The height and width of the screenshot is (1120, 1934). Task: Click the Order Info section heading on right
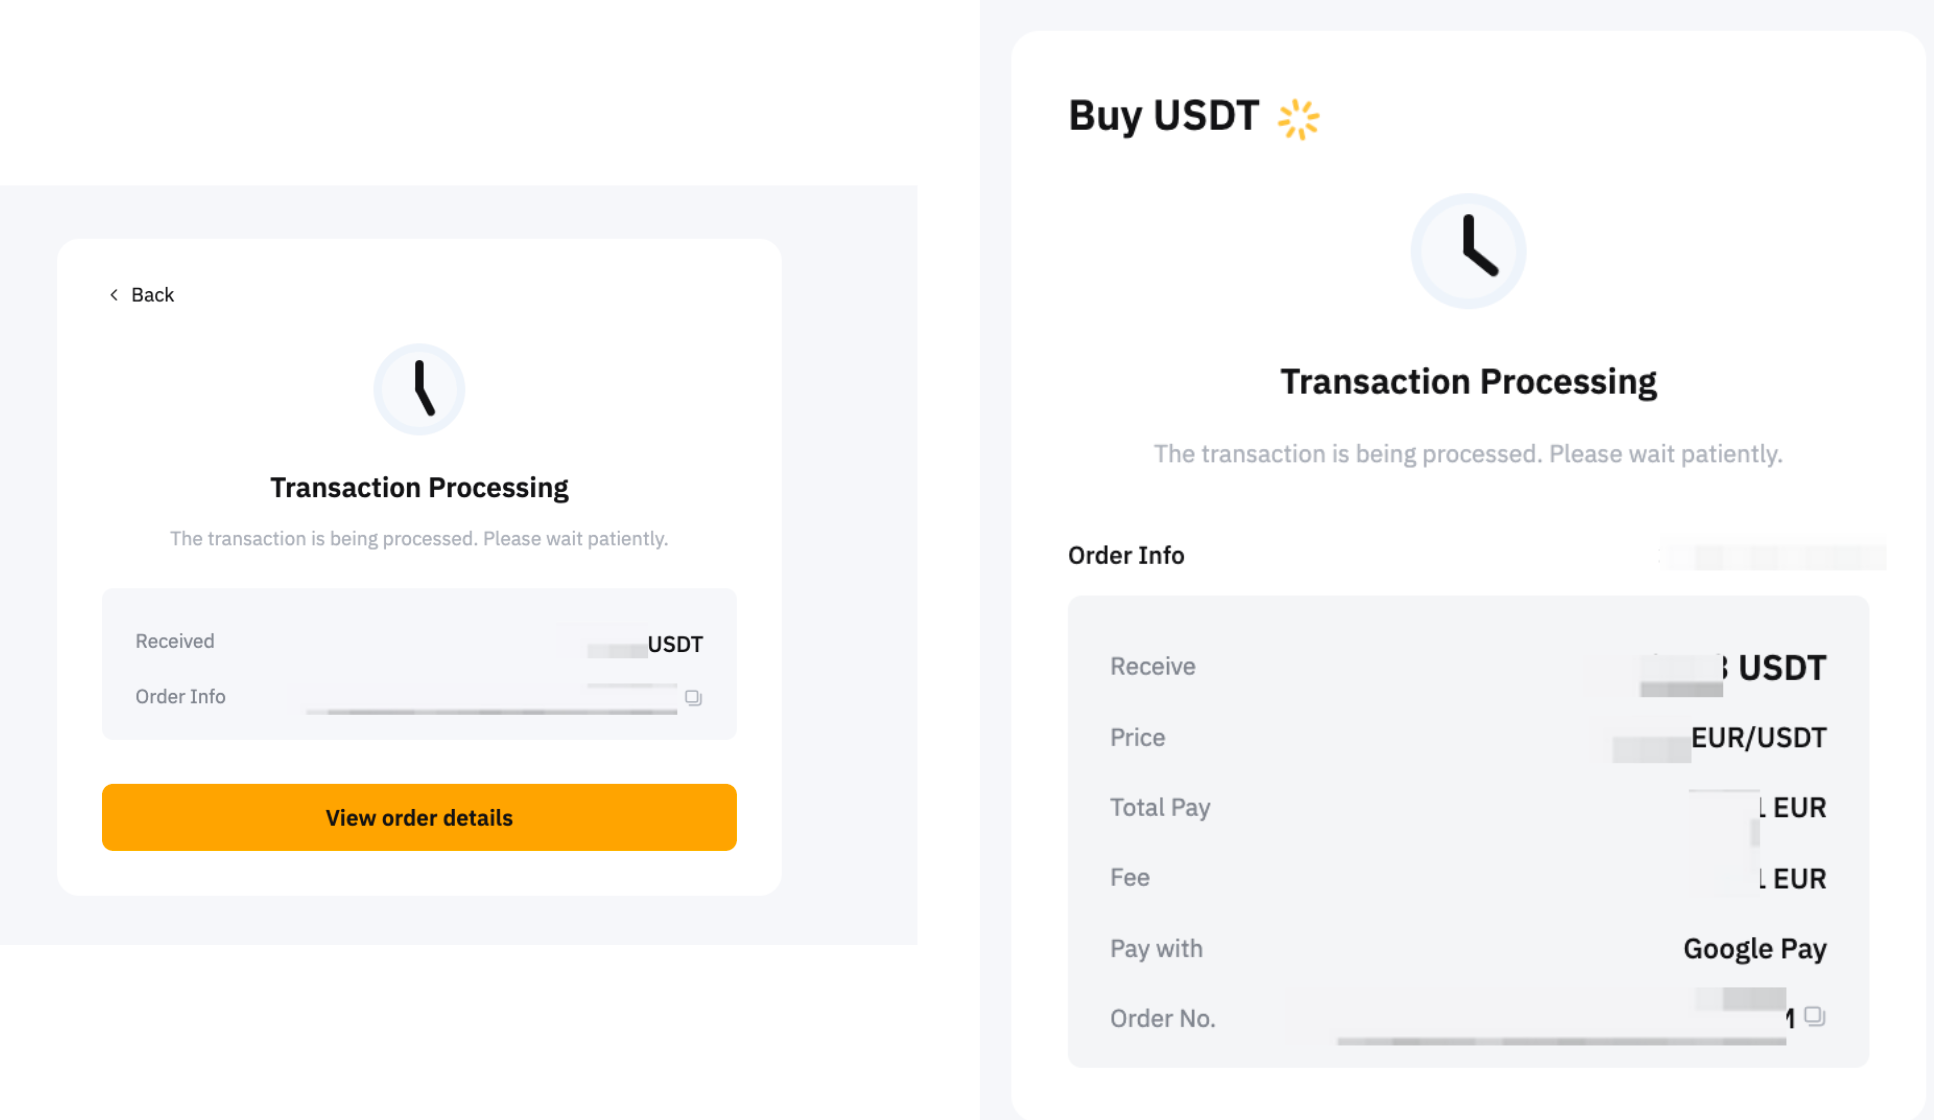(x=1126, y=555)
